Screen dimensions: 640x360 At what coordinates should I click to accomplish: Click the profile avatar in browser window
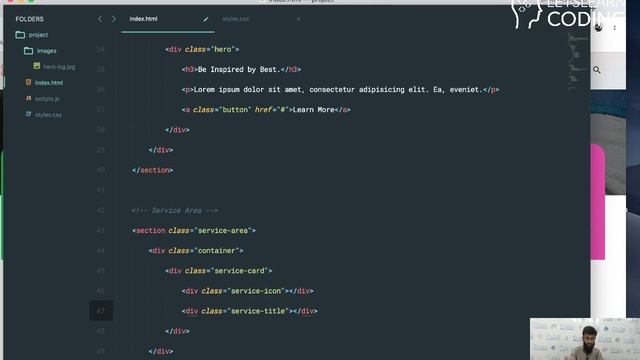click(598, 28)
